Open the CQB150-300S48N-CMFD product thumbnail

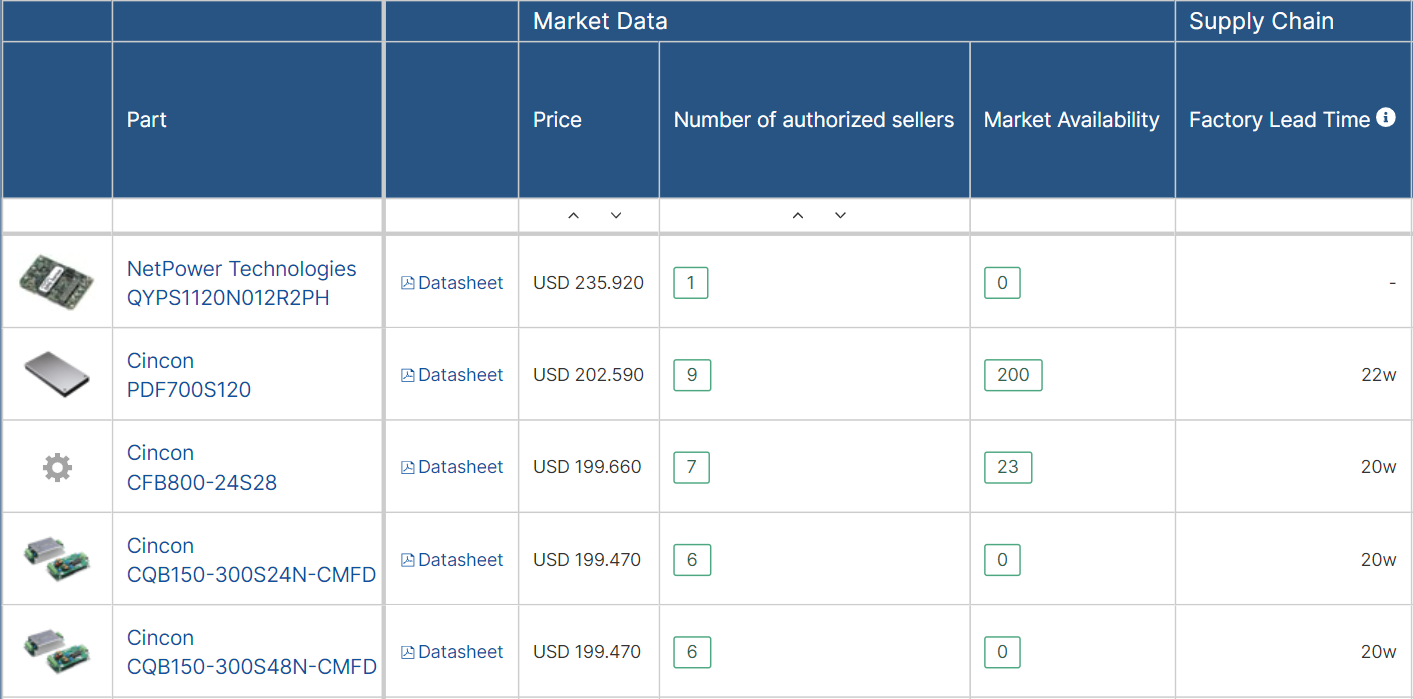[x=57, y=652]
